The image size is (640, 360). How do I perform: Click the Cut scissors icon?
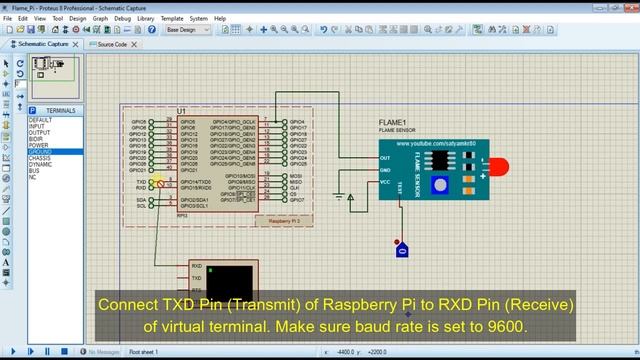pos(348,30)
